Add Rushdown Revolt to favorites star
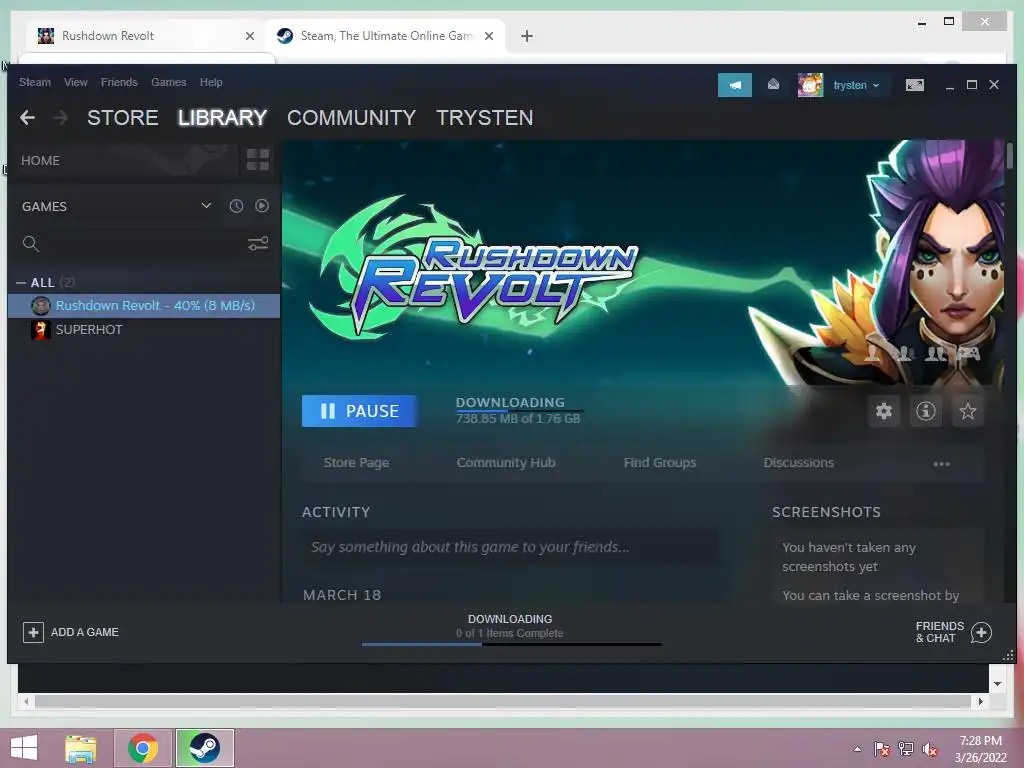Viewport: 1024px width, 768px height. [967, 411]
